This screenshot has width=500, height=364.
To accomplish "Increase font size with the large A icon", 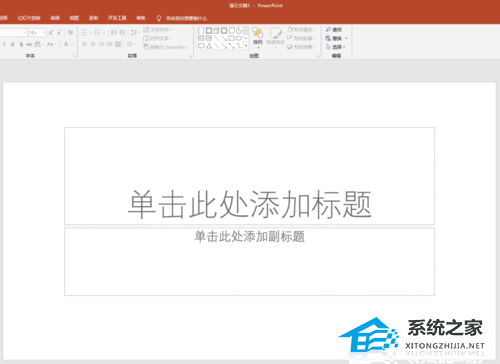I will click(x=51, y=33).
